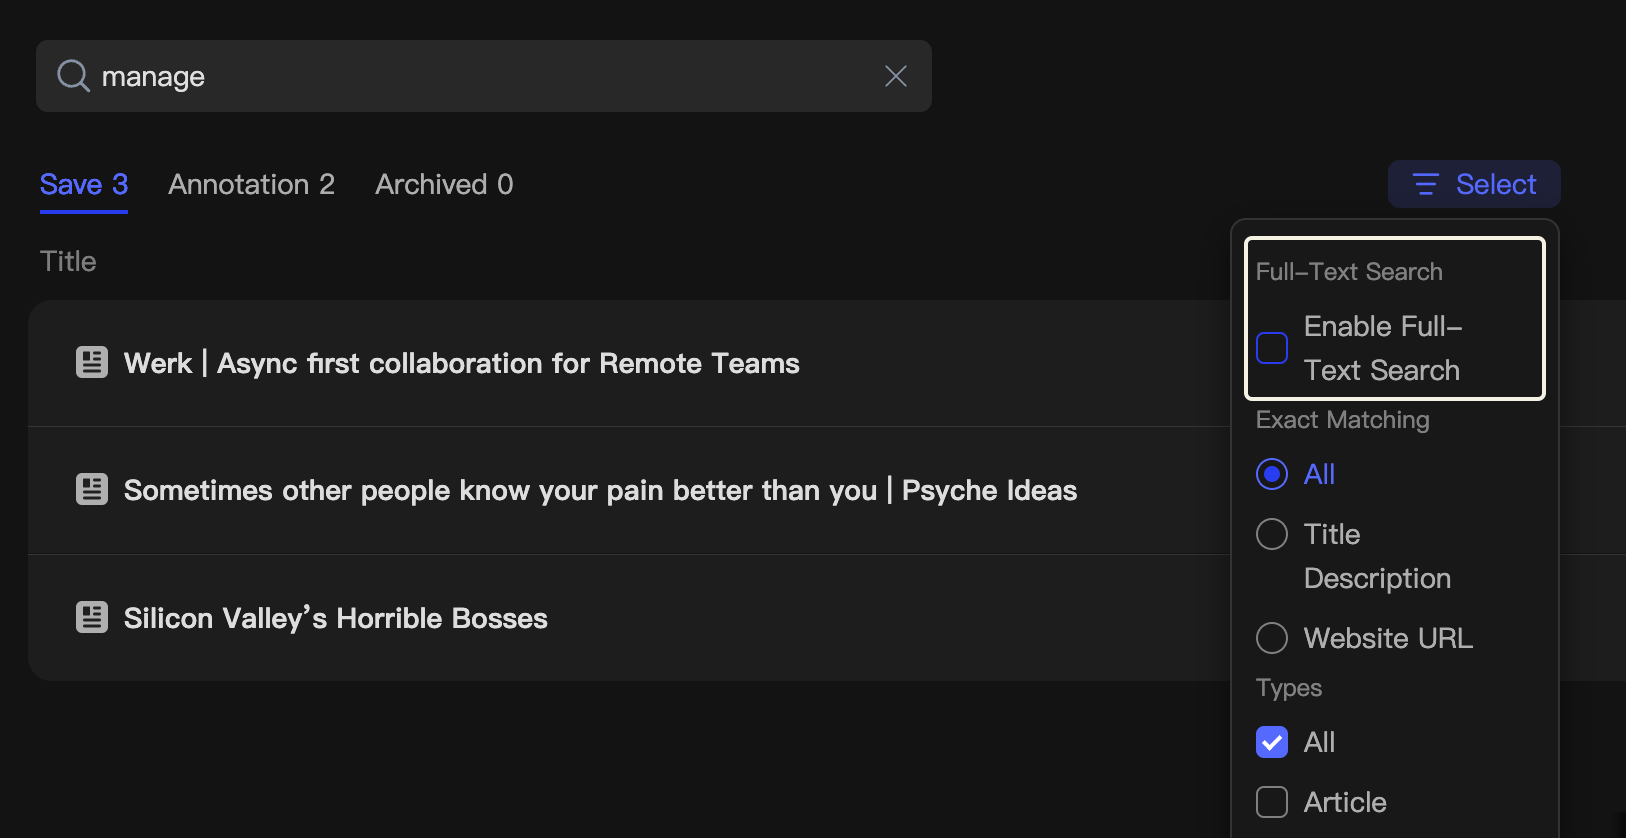Click article icon beside Werk entry
The image size is (1626, 838).
point(92,362)
